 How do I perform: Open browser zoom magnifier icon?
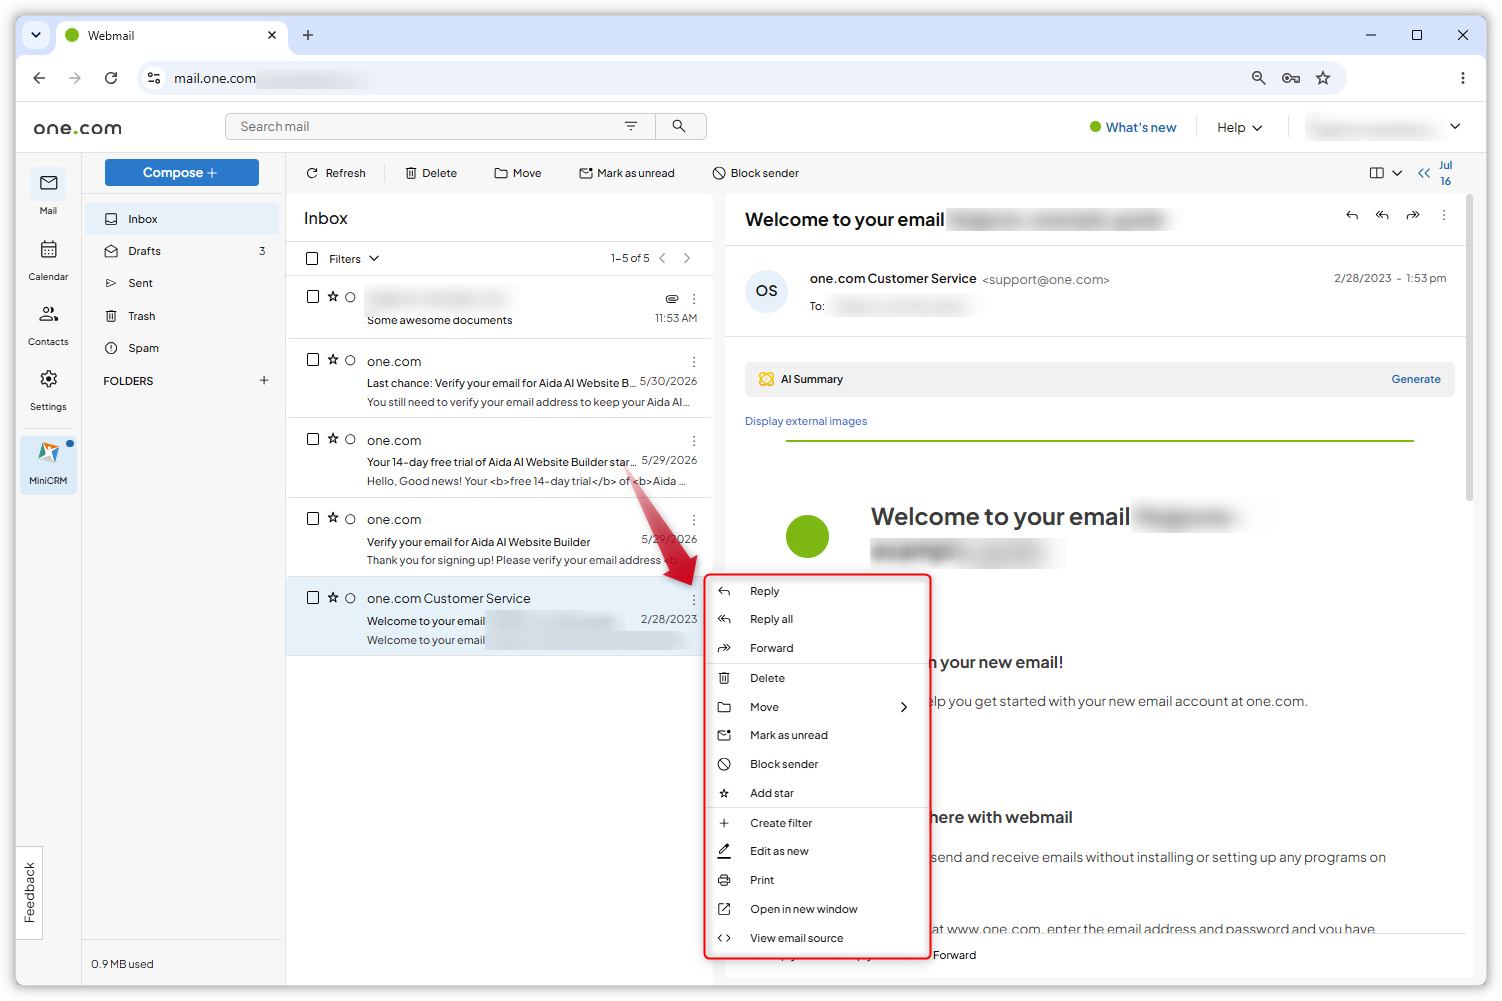click(x=1259, y=78)
